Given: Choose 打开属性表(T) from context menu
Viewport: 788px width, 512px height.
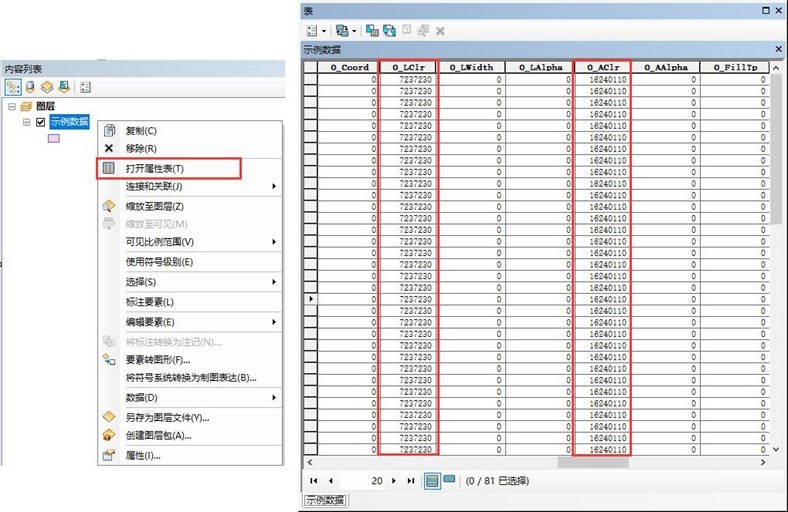Looking at the screenshot, I should coord(155,168).
